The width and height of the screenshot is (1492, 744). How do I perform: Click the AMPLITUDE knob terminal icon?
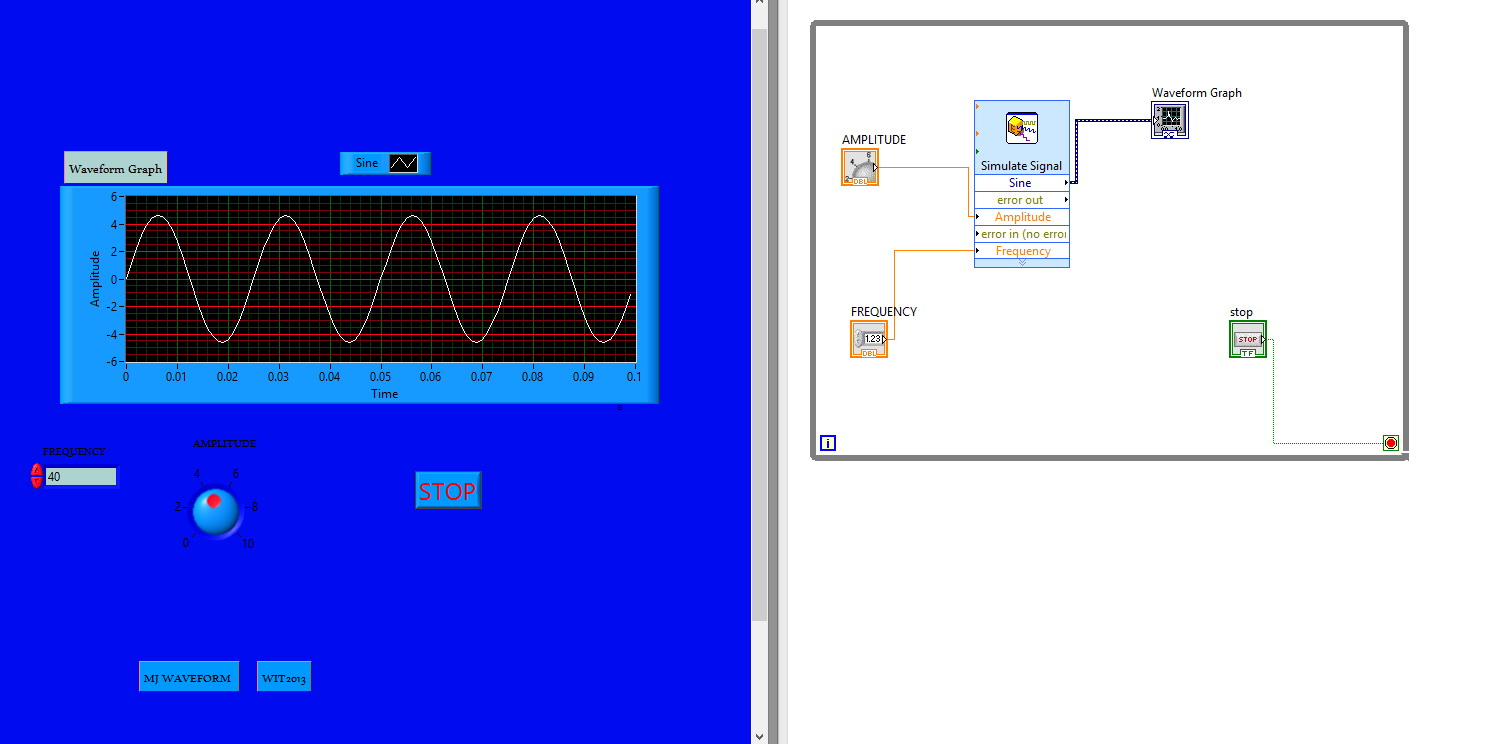pyautogui.click(x=860, y=167)
